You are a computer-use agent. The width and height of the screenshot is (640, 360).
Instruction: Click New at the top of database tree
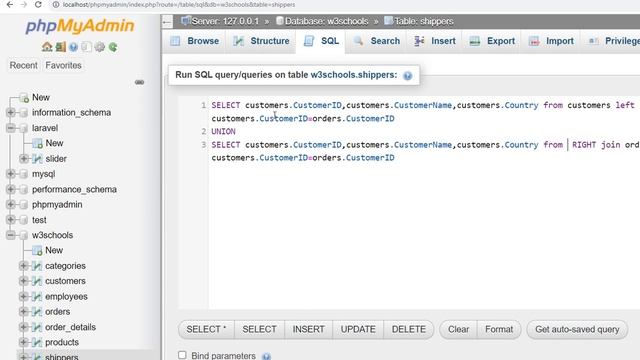pyautogui.click(x=41, y=98)
